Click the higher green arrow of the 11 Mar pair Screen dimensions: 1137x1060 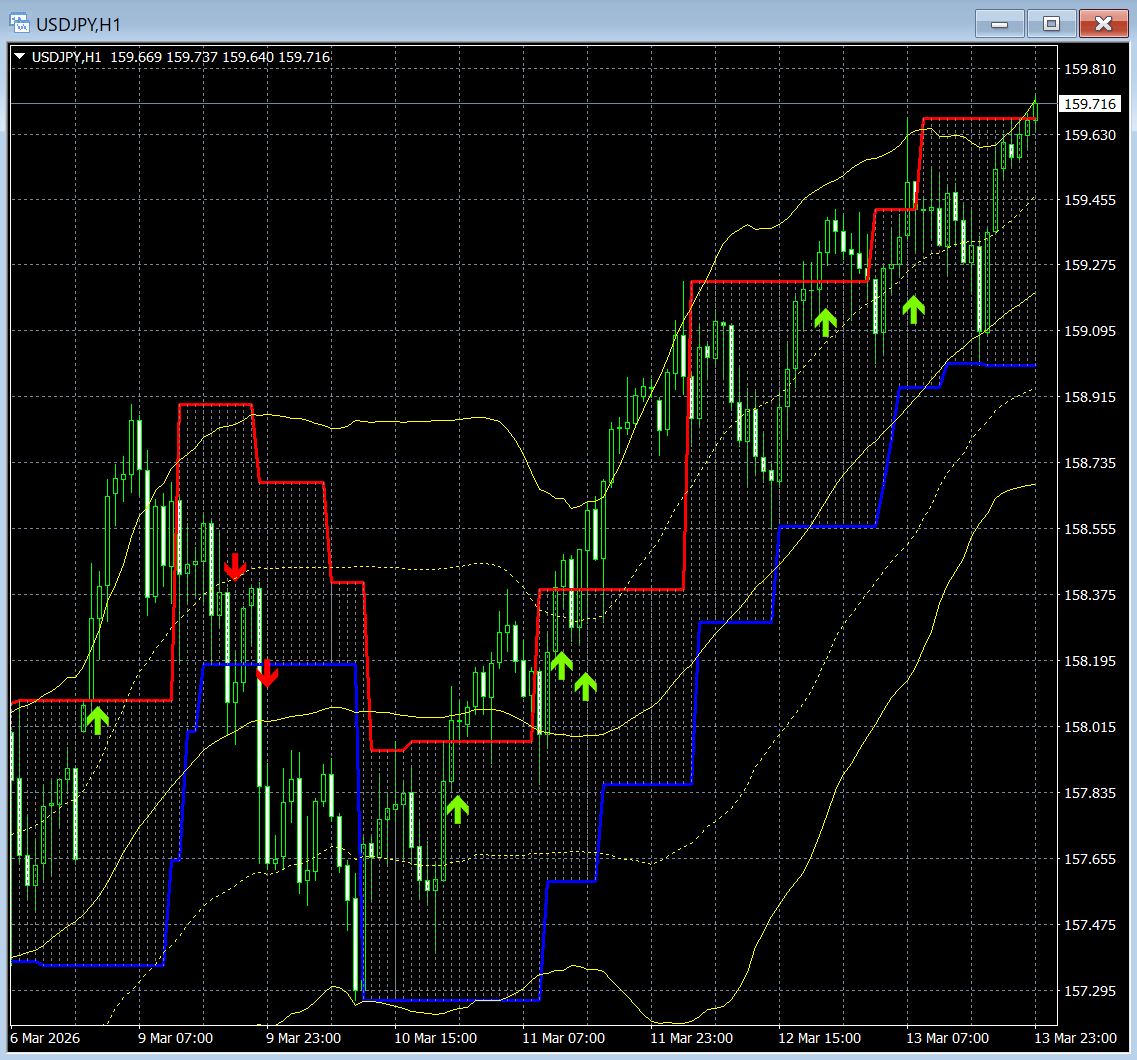561,666
